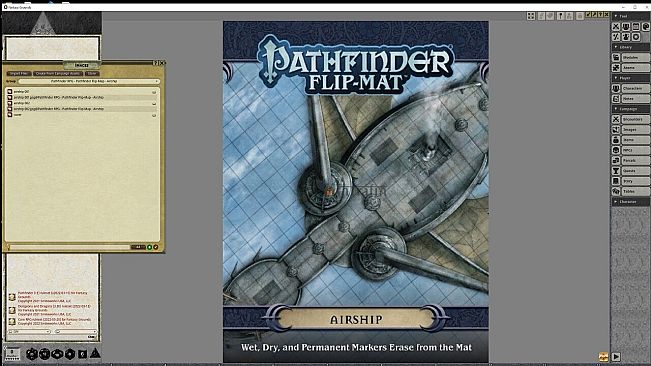Viewport: 651px width, 366px height.
Task: Pick the d8 die
Action: point(70,354)
